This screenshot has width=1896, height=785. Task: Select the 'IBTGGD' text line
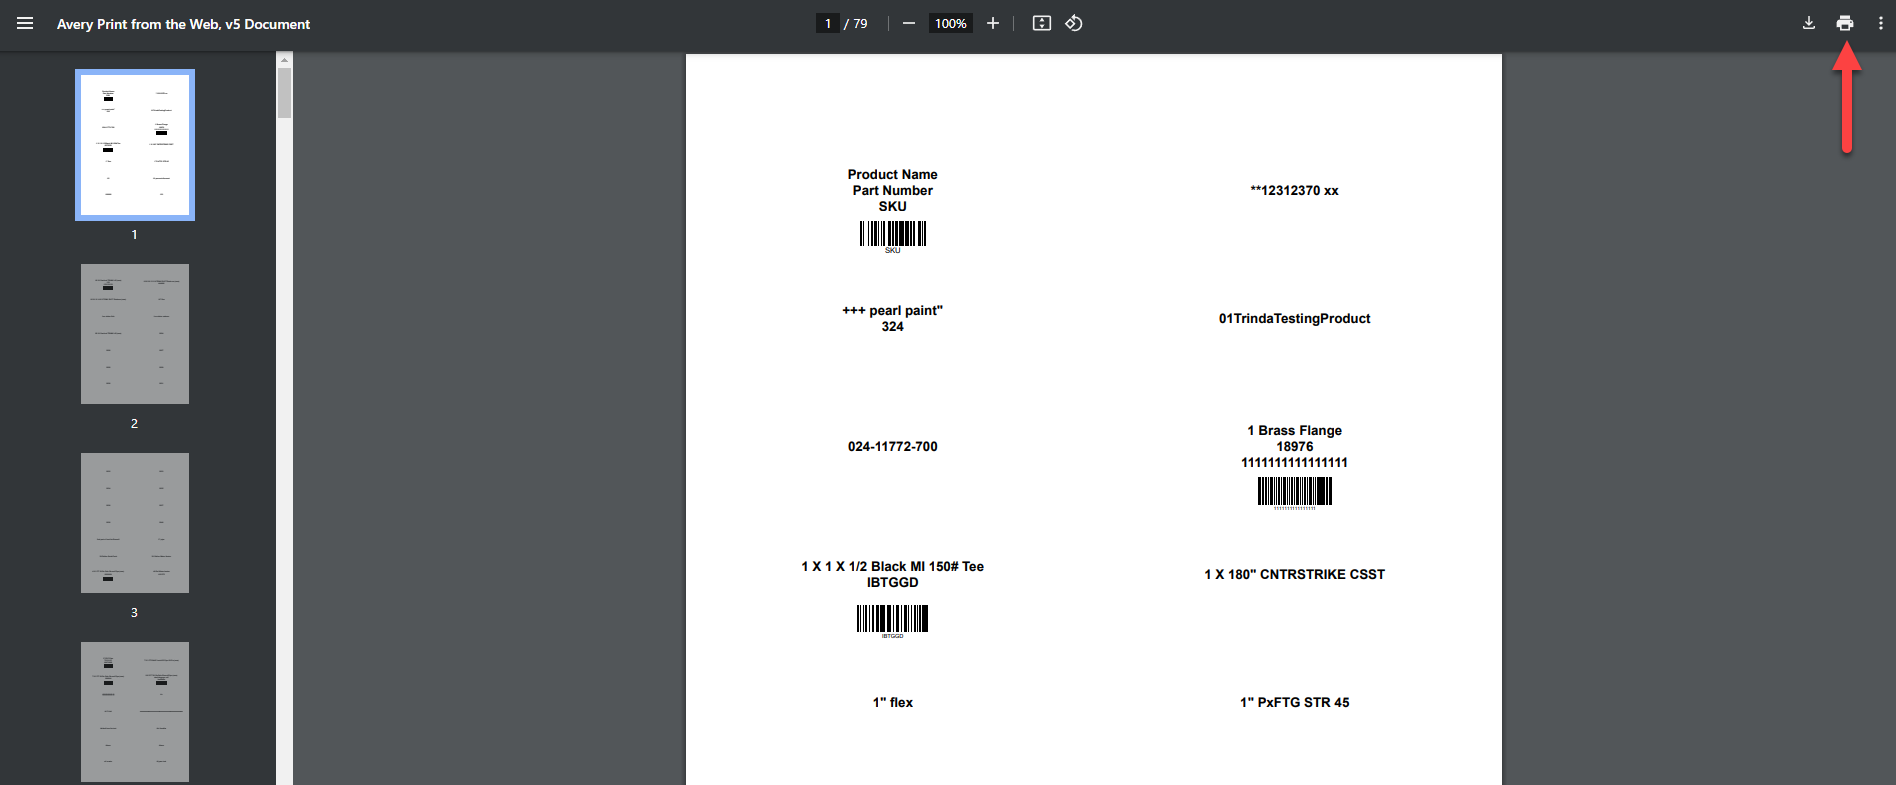pos(893,582)
